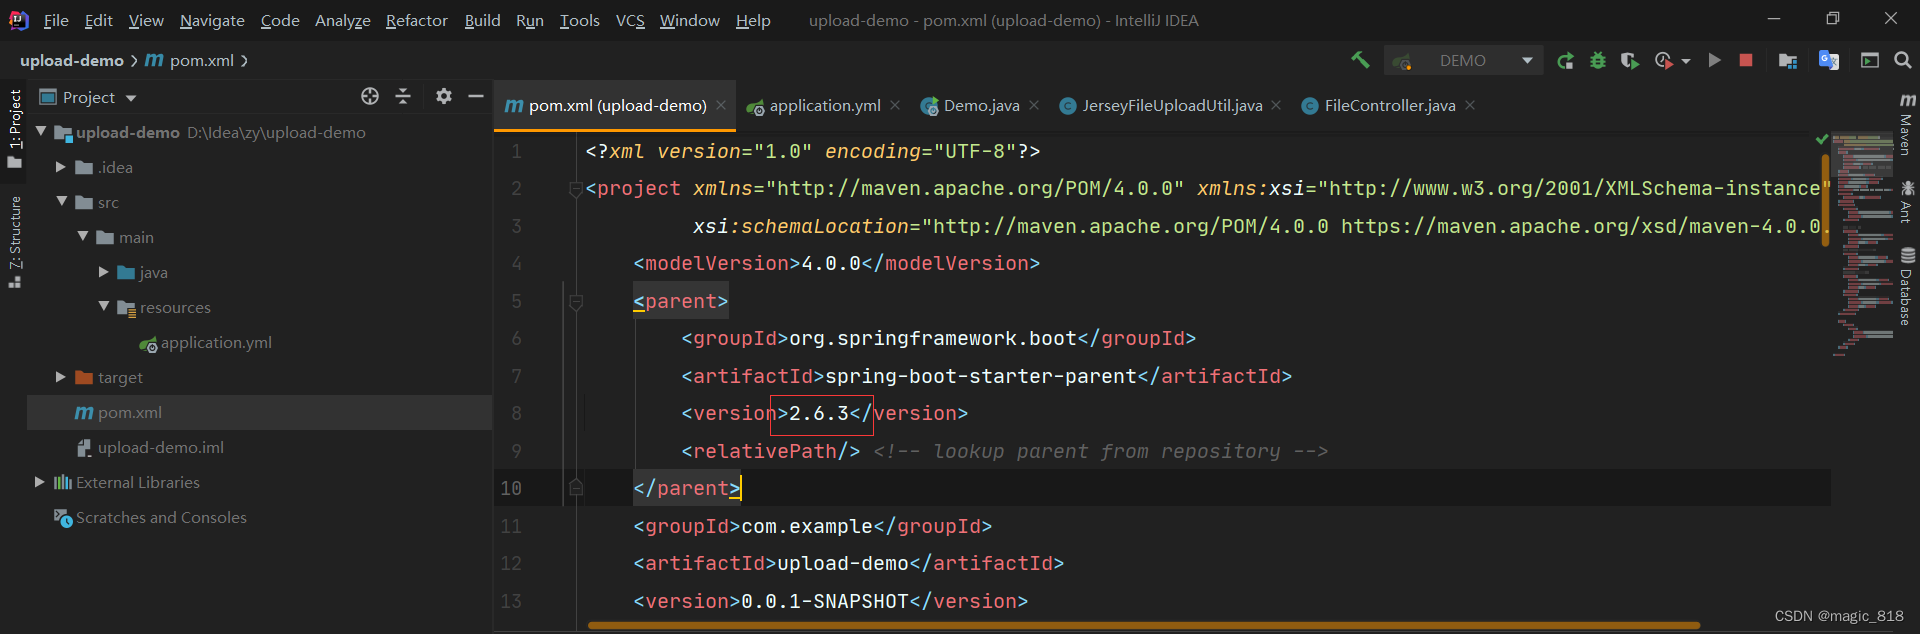Image resolution: width=1920 pixels, height=634 pixels.
Task: Open the VCS menu
Action: tap(630, 20)
